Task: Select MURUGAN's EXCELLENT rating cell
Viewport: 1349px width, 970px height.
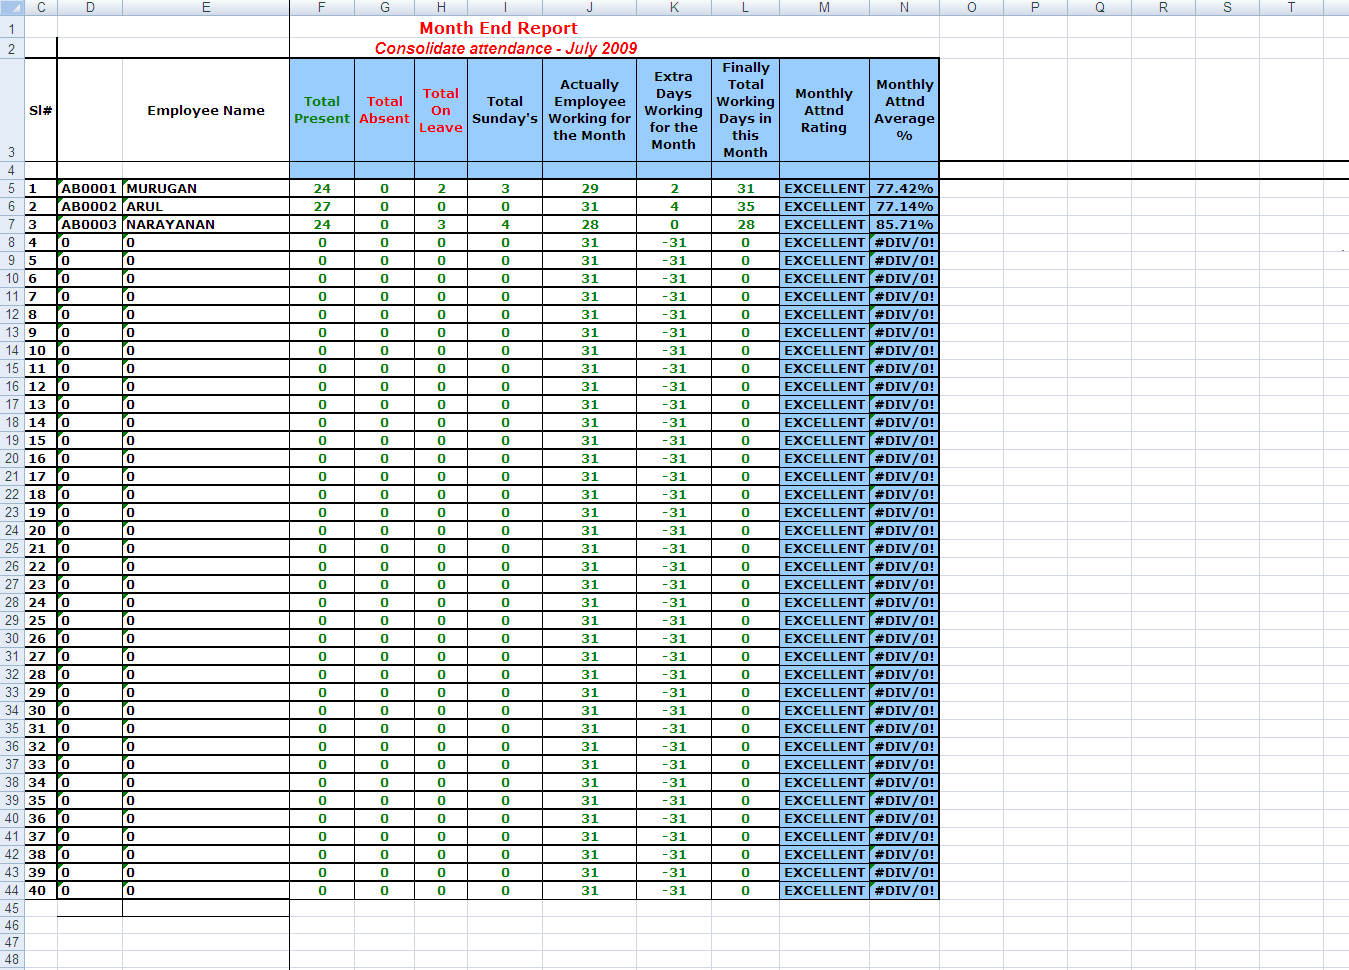Action: (x=823, y=188)
